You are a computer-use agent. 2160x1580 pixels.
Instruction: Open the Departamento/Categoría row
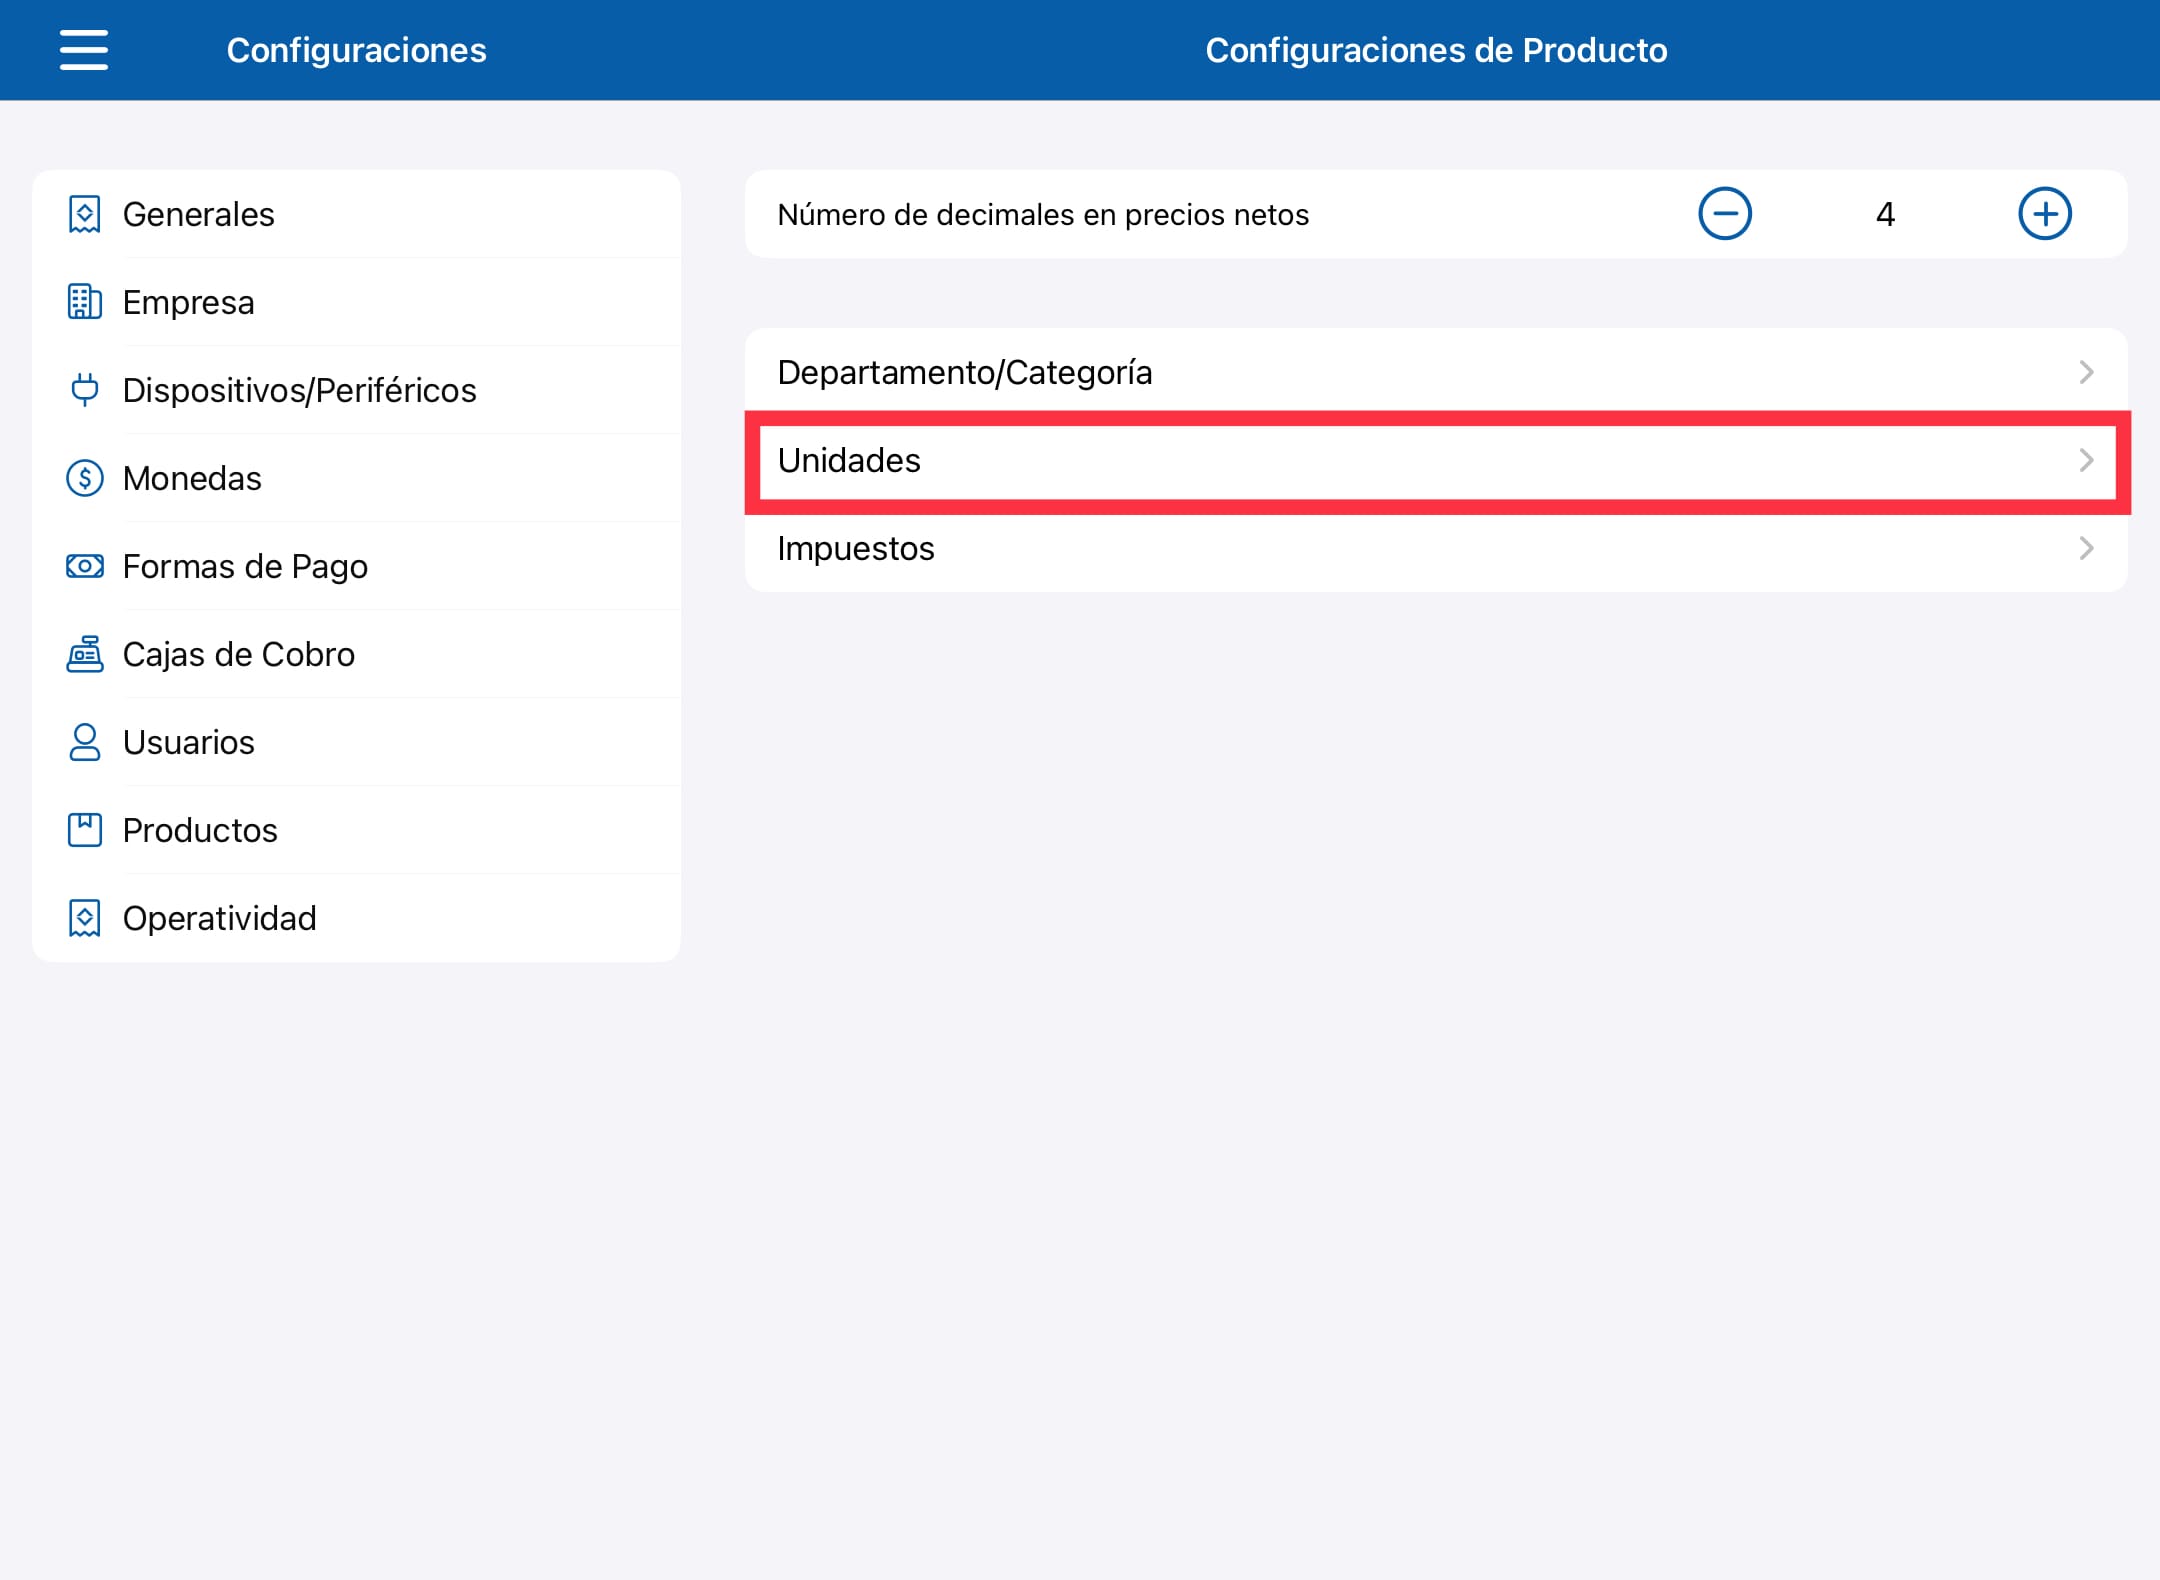[1436, 372]
